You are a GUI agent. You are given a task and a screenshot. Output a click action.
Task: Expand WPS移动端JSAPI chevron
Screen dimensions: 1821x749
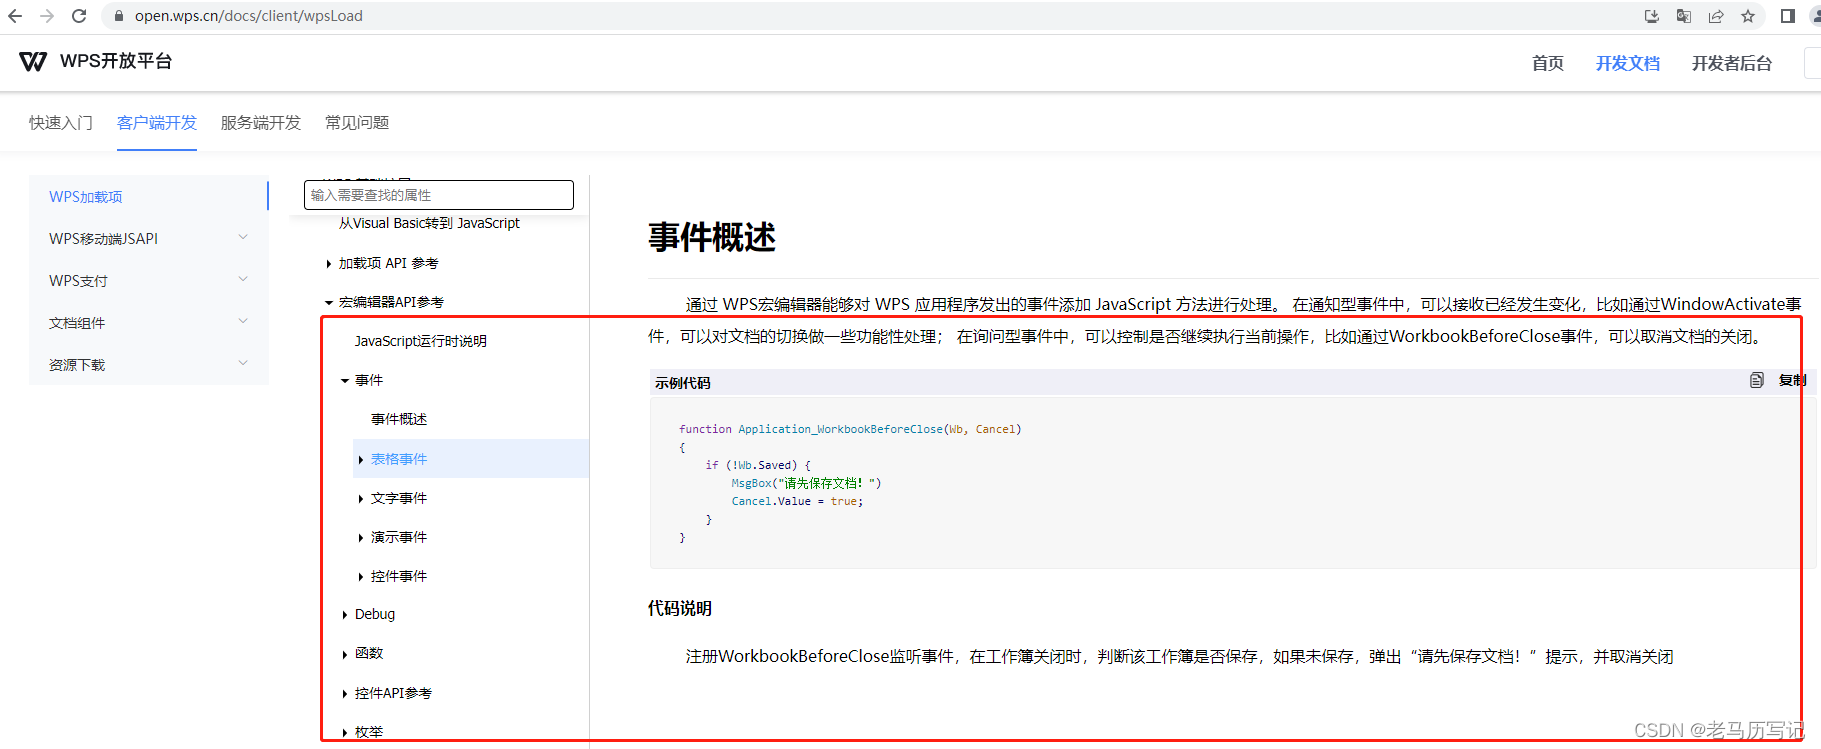point(243,237)
